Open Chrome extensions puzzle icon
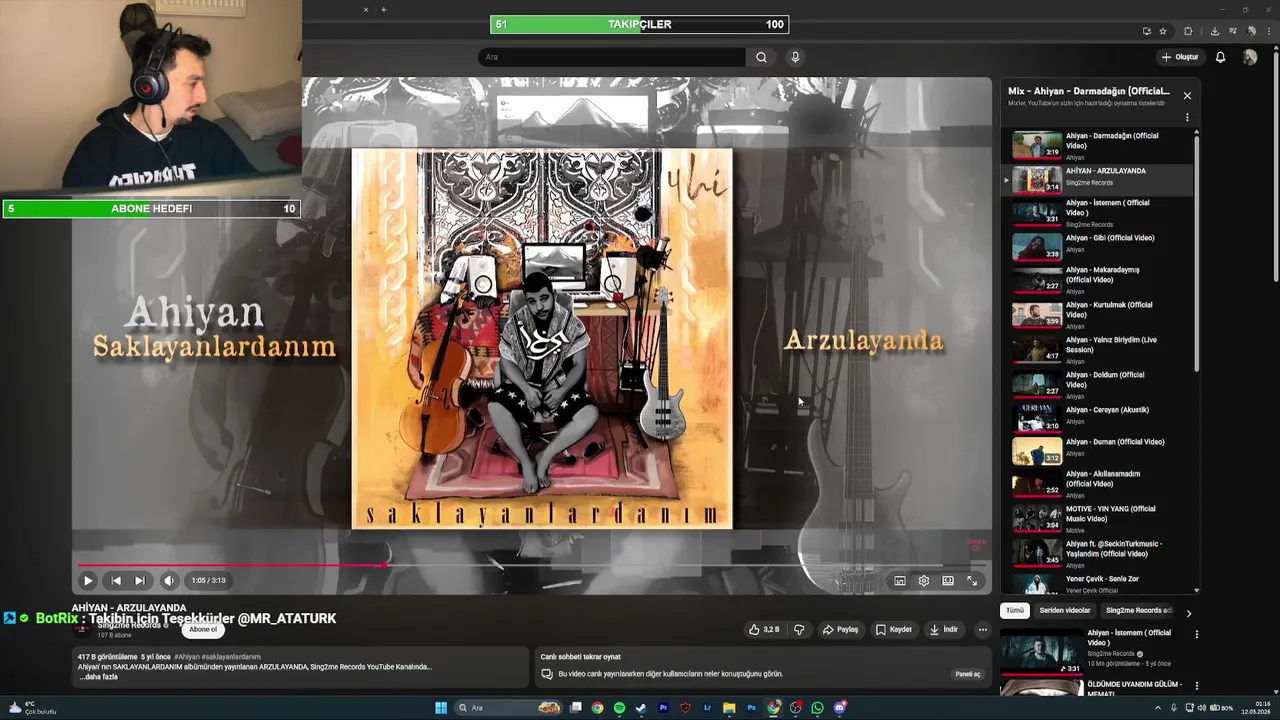The image size is (1280, 720). click(x=1188, y=31)
